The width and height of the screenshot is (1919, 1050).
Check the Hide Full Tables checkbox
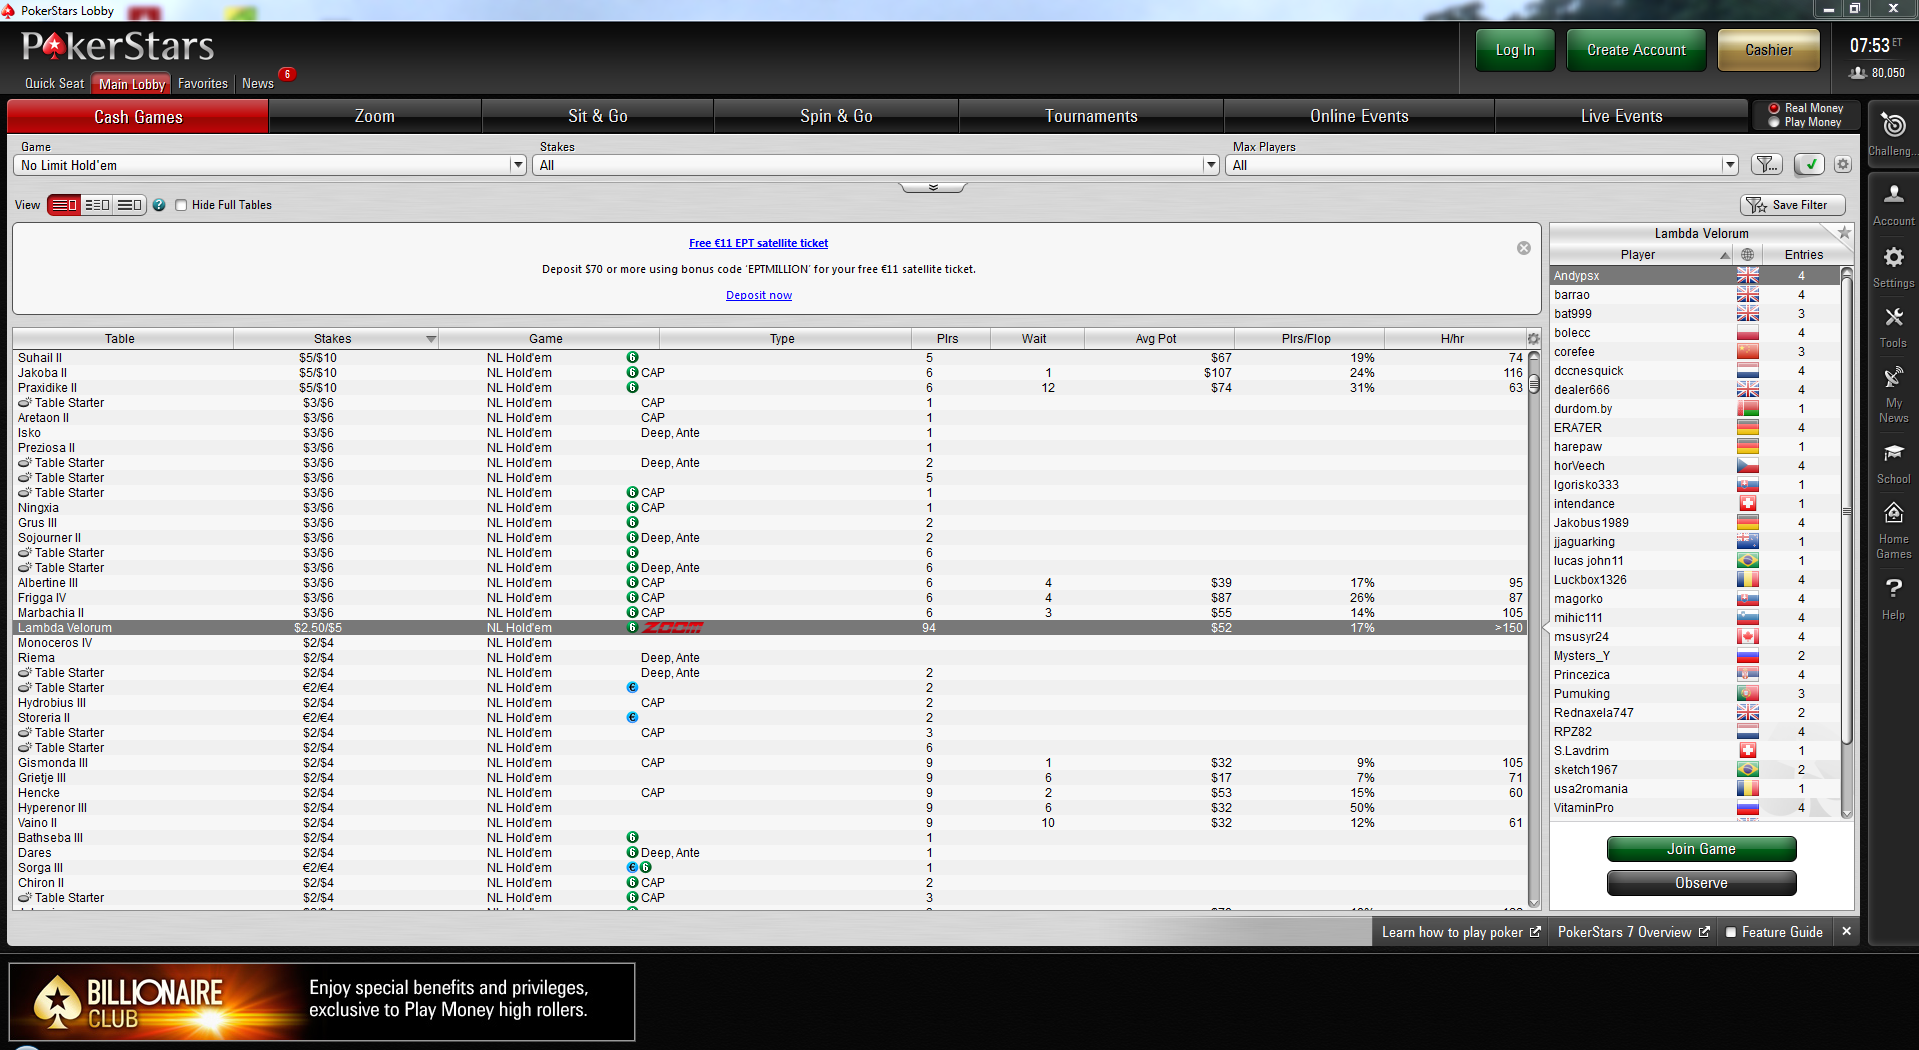[x=181, y=205]
